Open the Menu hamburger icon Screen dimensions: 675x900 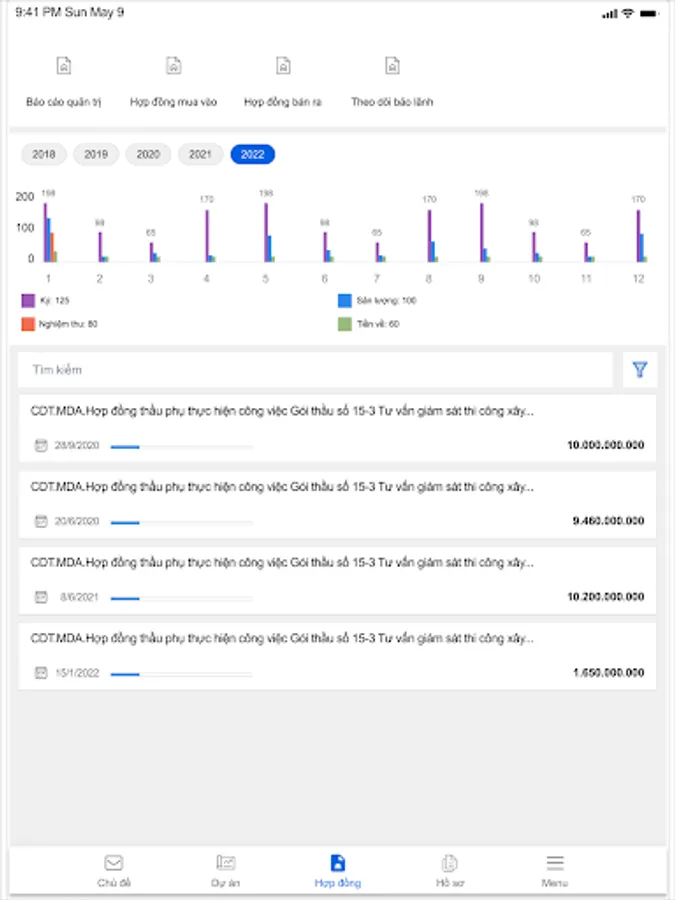tap(554, 862)
